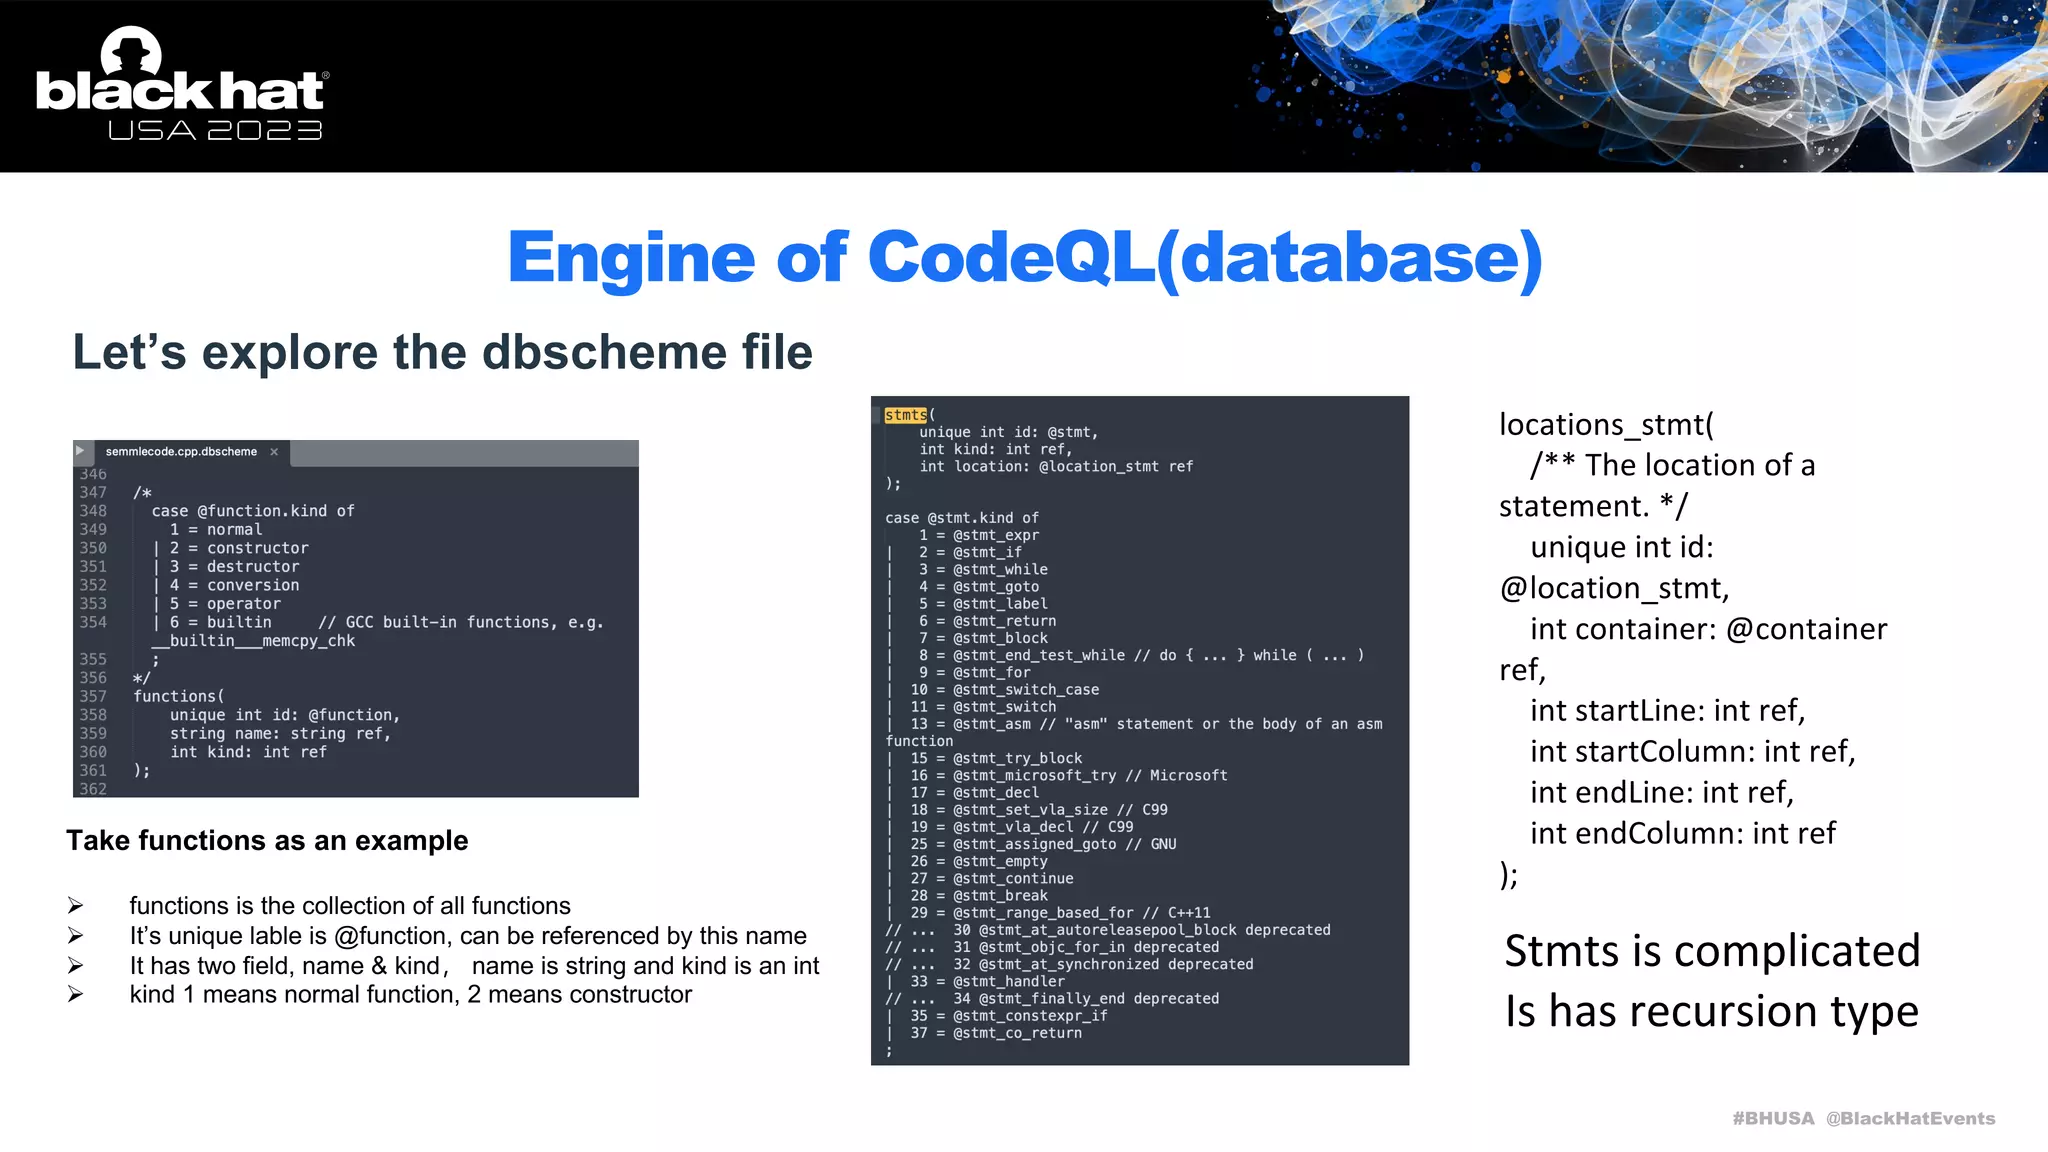Click the highlighted 'stmts' keyword
Viewport: 2048px width, 1152px height.
pos(906,415)
